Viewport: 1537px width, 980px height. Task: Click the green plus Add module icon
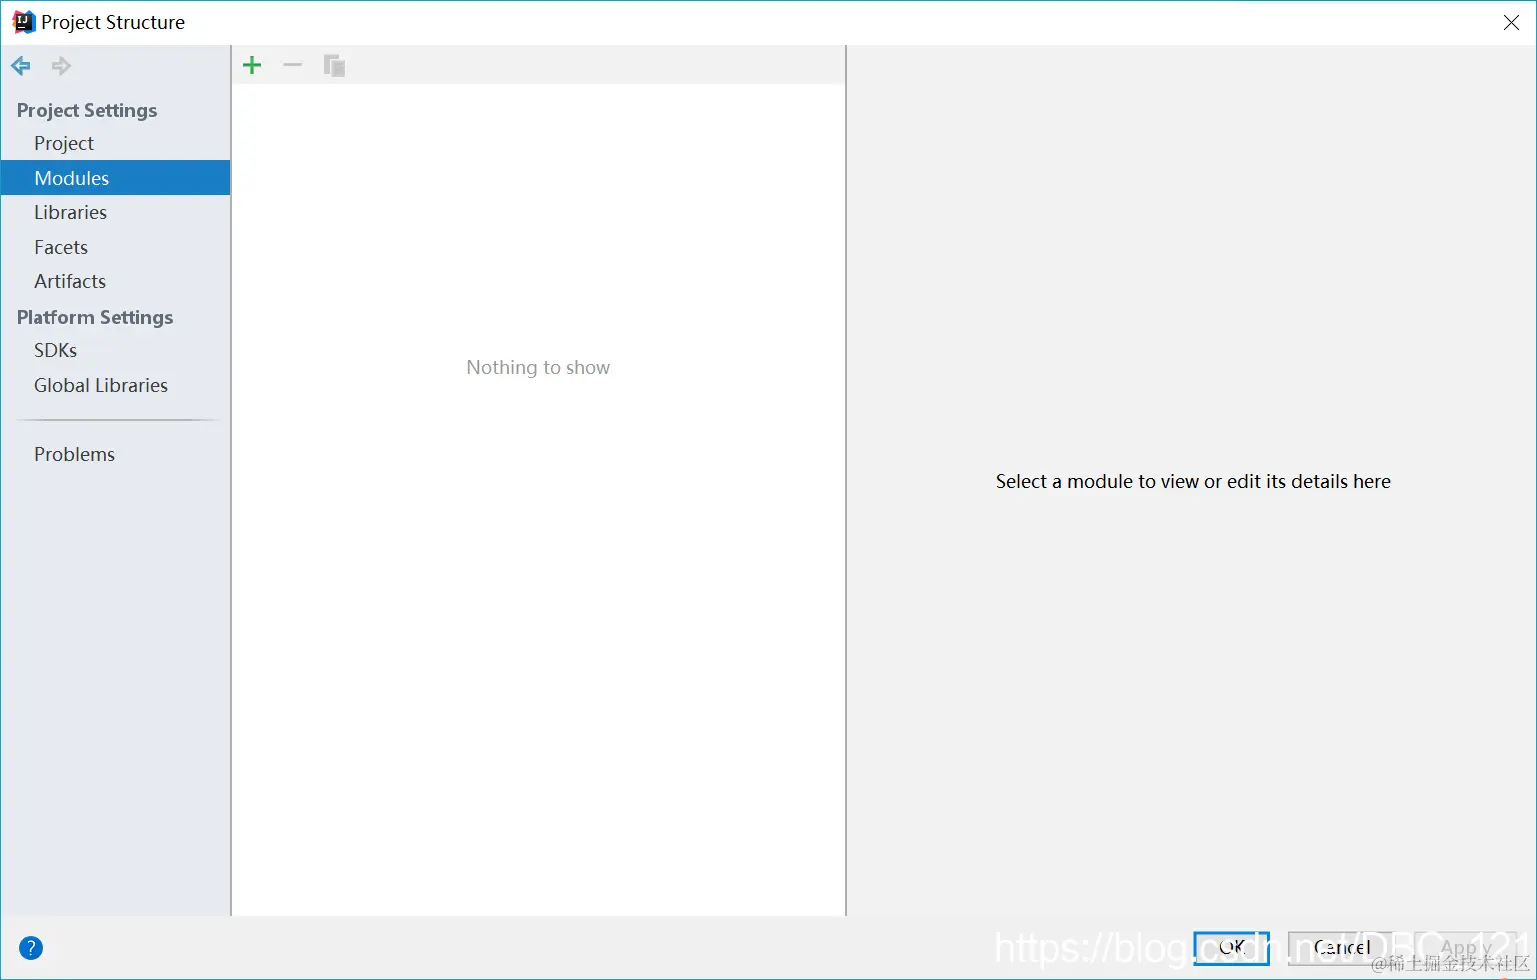click(252, 66)
